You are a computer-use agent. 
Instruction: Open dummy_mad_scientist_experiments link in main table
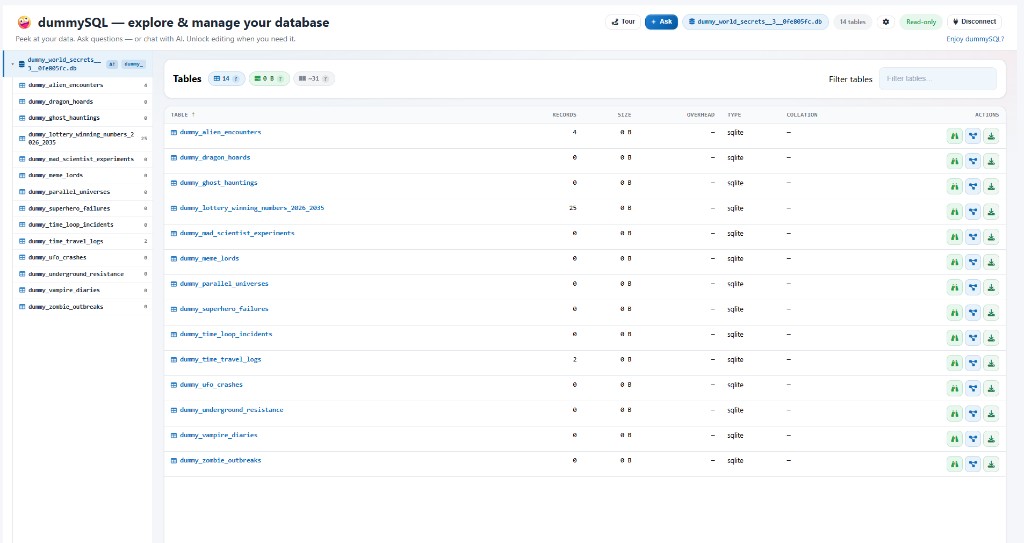click(237, 233)
